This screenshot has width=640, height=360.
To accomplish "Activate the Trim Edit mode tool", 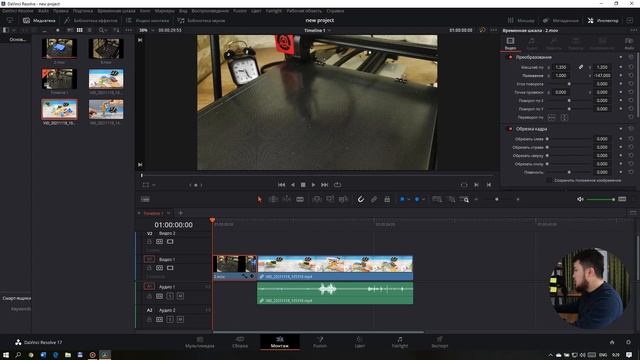I will (273, 199).
